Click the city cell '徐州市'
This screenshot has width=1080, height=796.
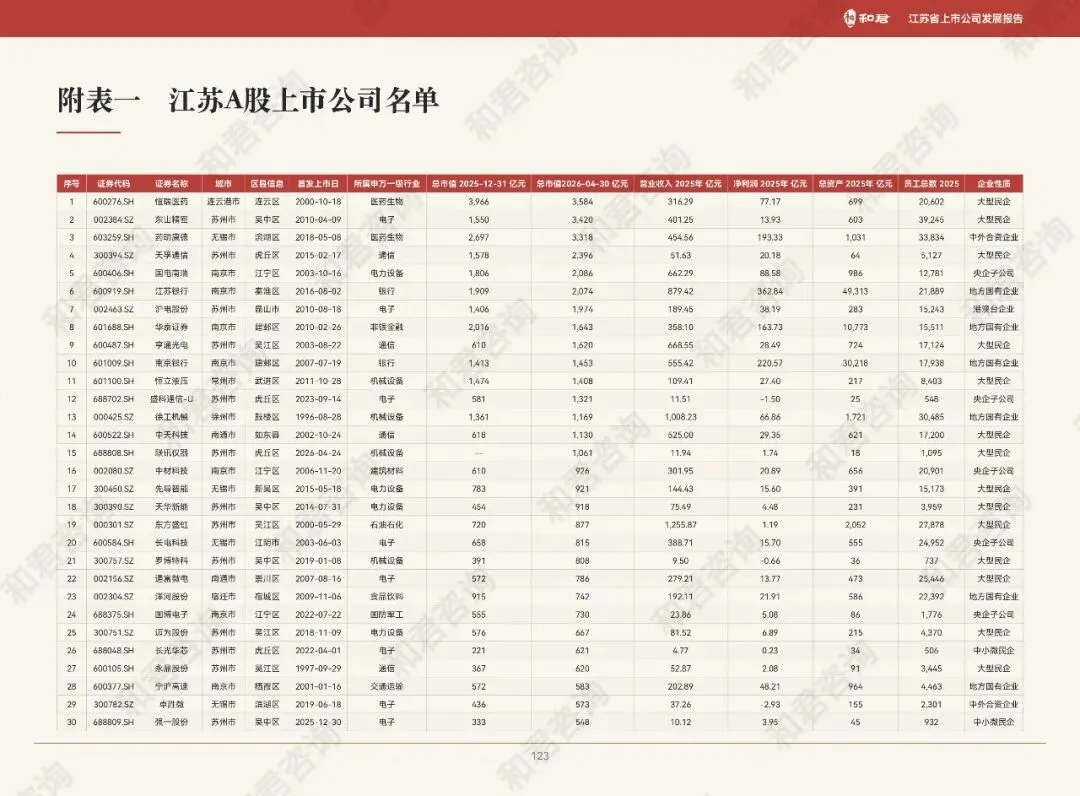[x=223, y=417]
